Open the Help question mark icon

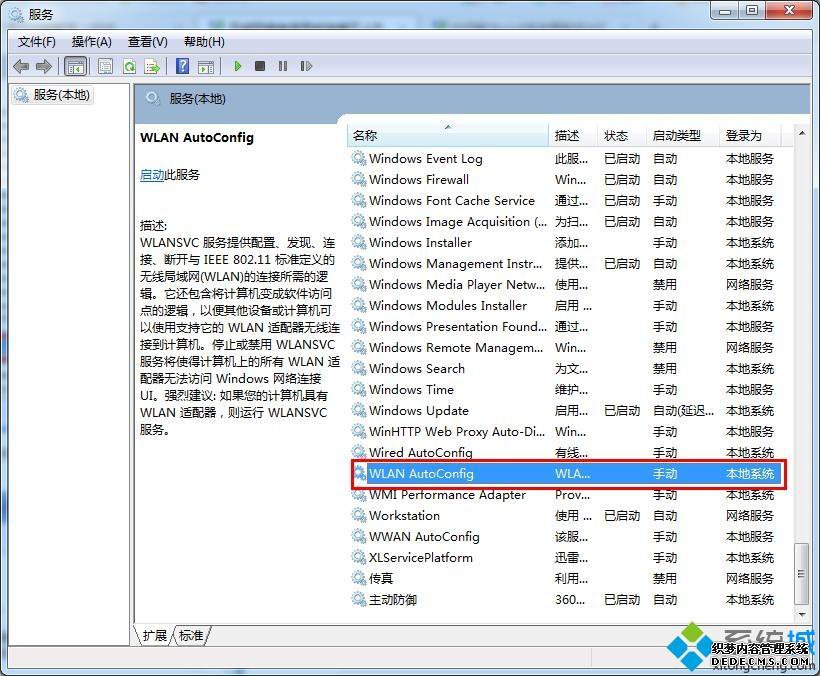[x=183, y=66]
